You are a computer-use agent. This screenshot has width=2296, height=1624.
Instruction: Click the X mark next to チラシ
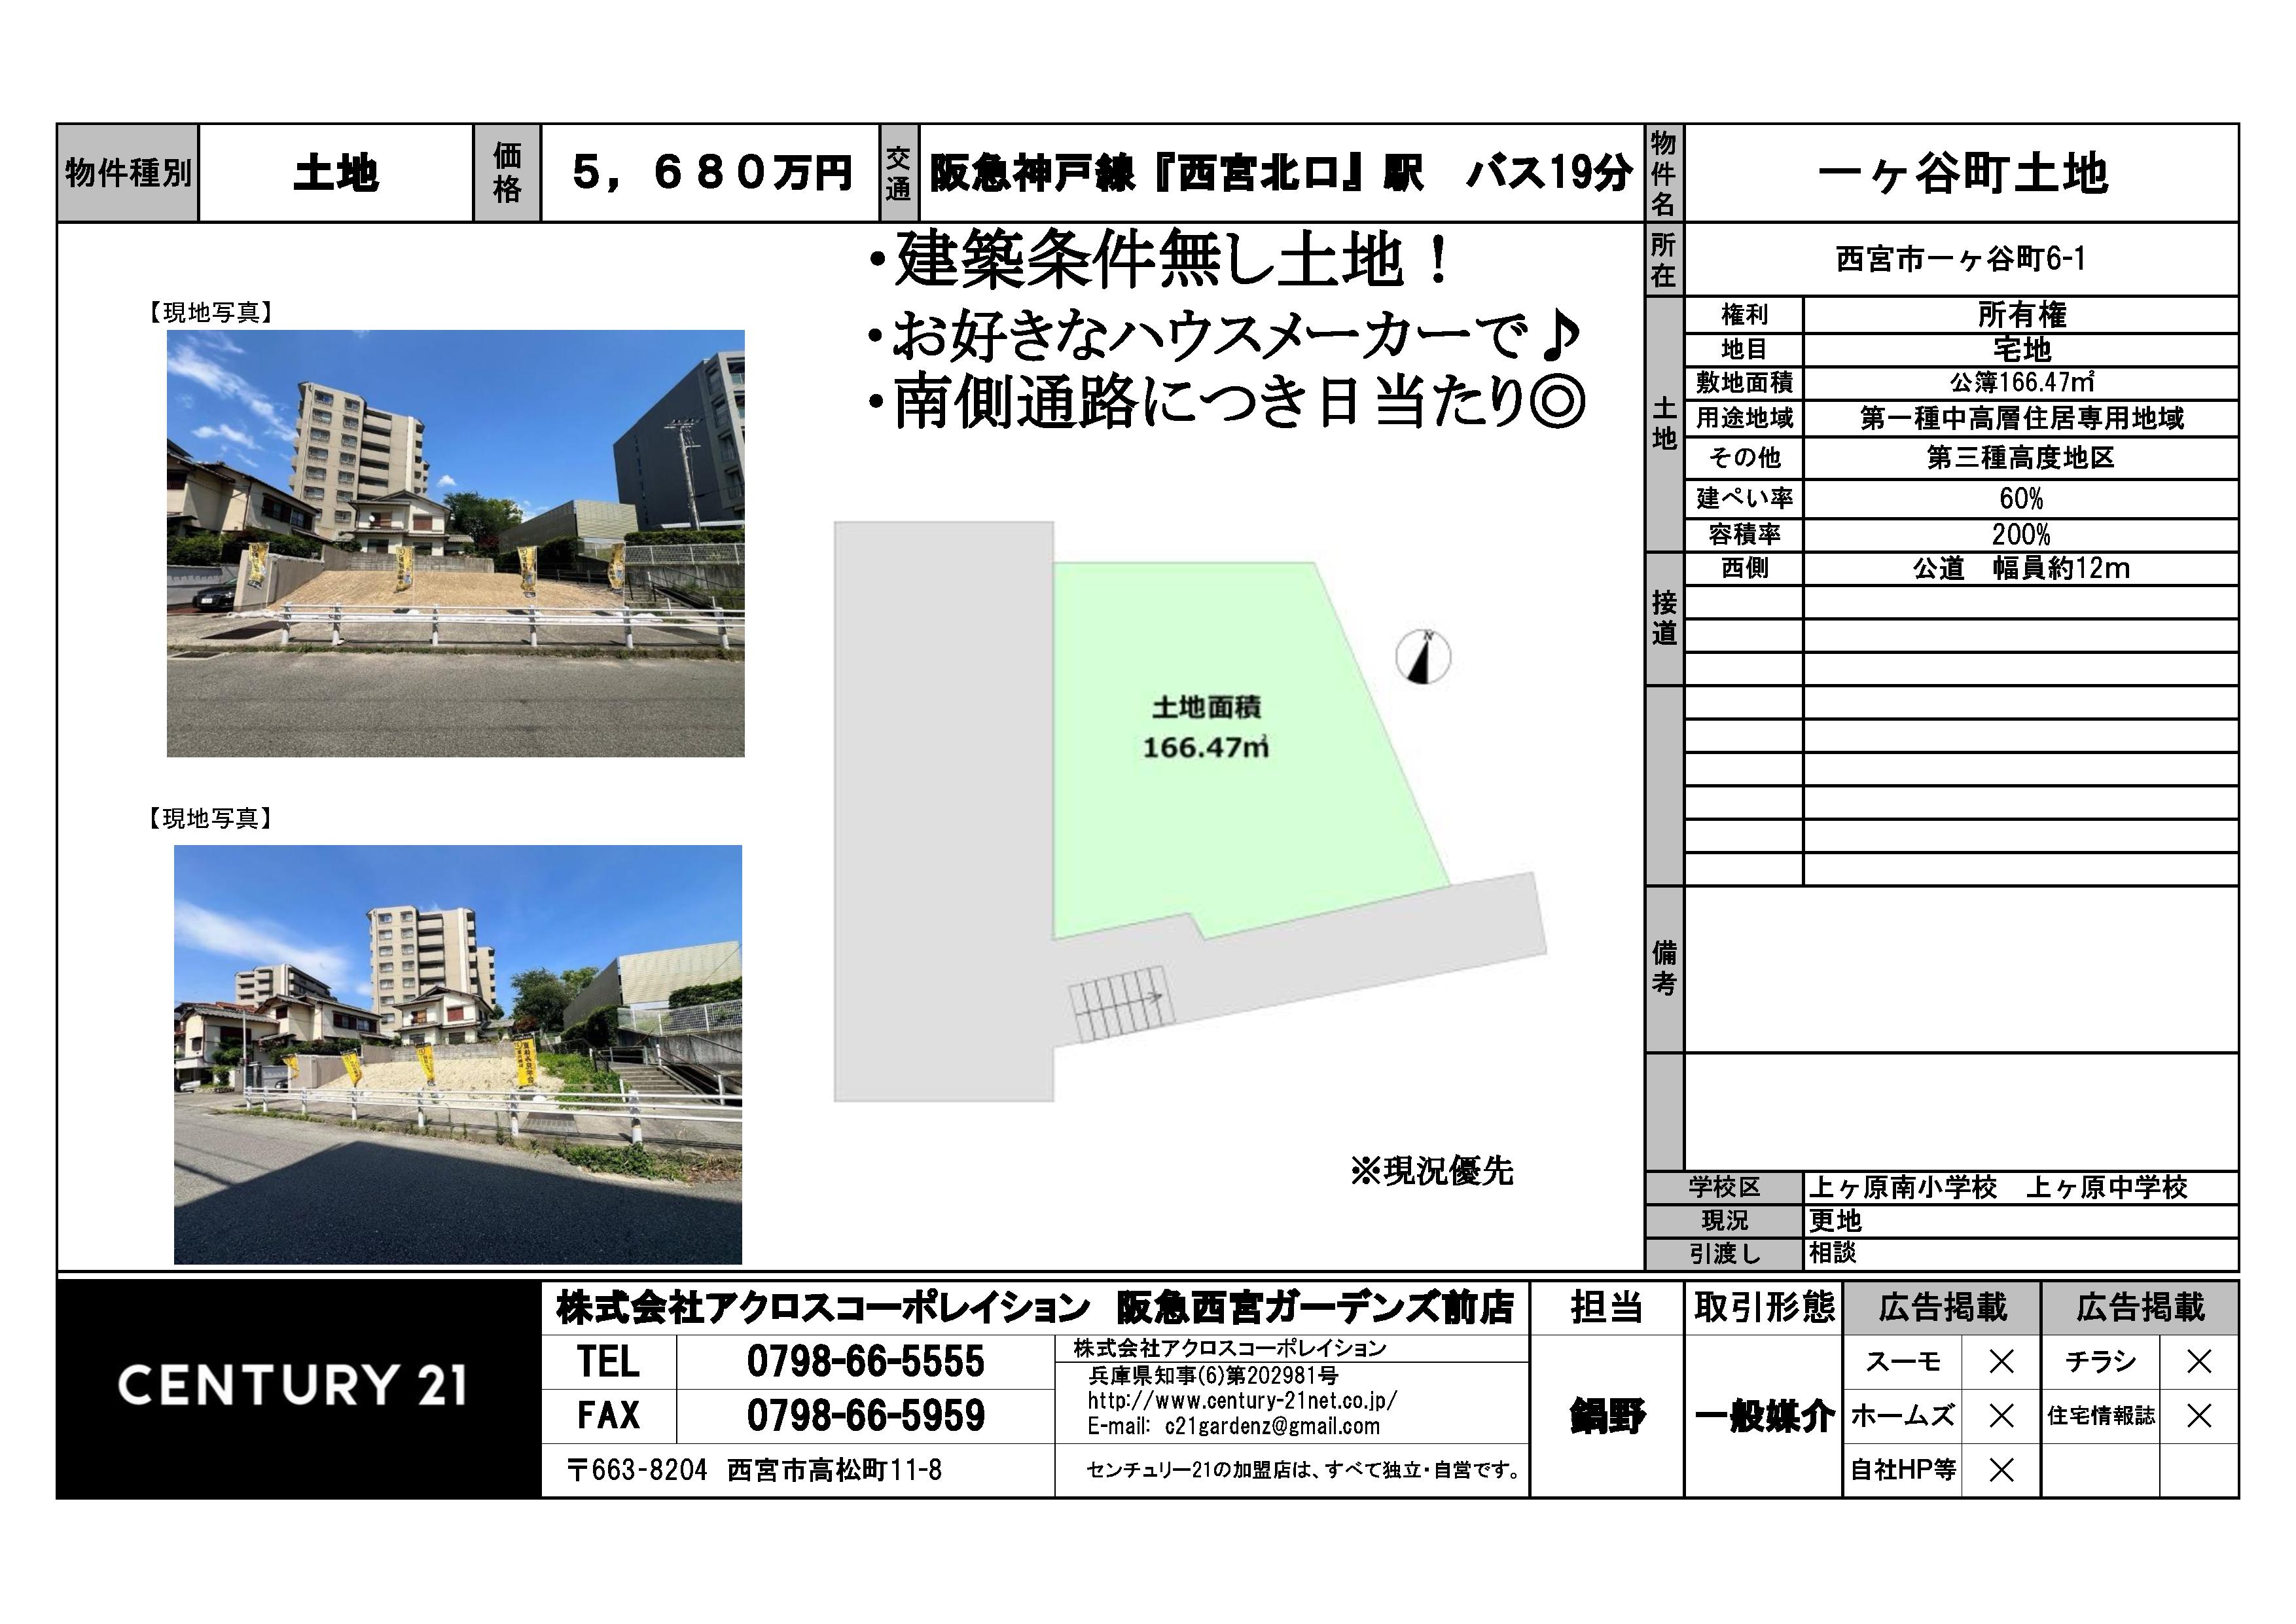(x=2199, y=1362)
